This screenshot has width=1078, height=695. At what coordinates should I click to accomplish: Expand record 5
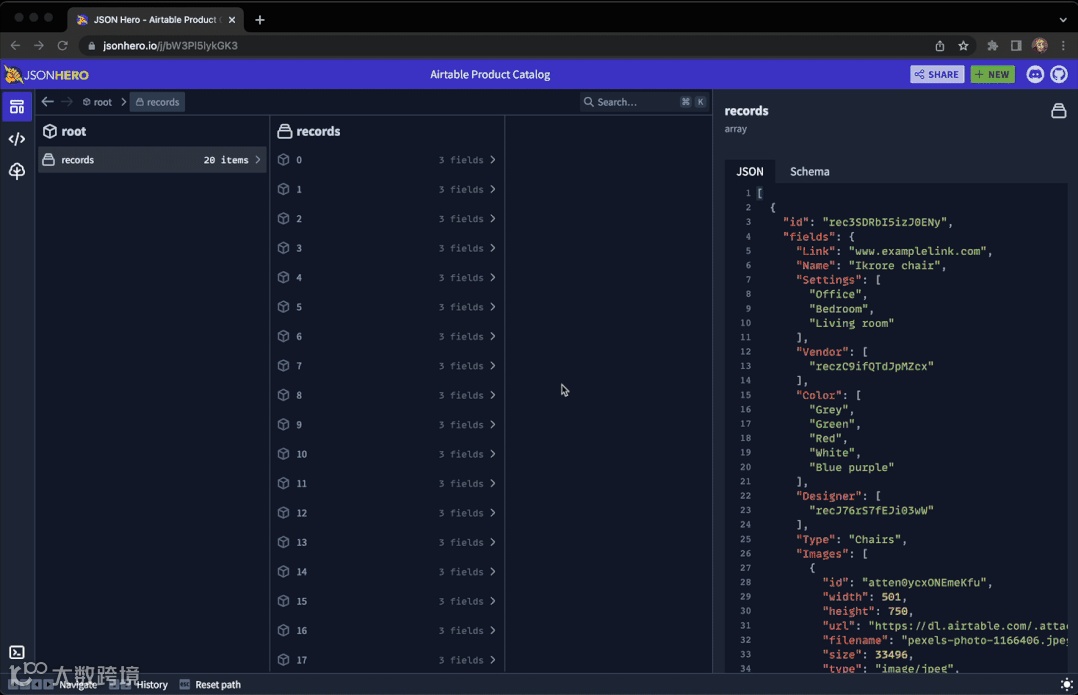pyautogui.click(x=386, y=307)
